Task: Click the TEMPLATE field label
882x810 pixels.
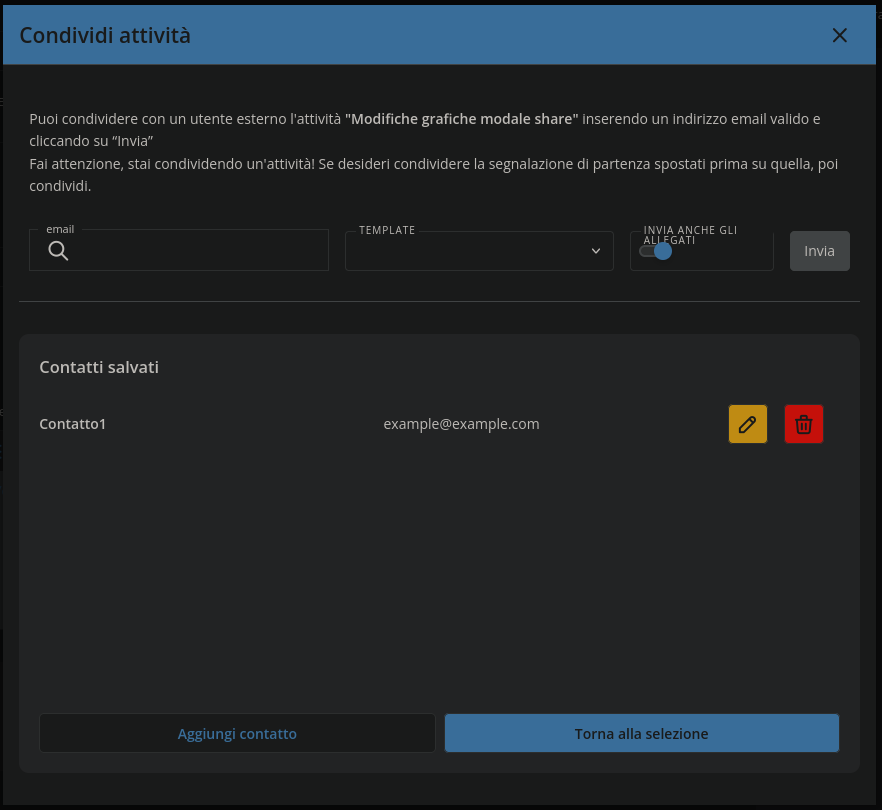Action: coord(387,230)
